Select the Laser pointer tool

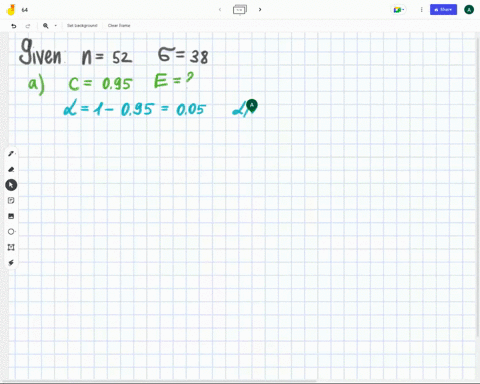(11, 263)
